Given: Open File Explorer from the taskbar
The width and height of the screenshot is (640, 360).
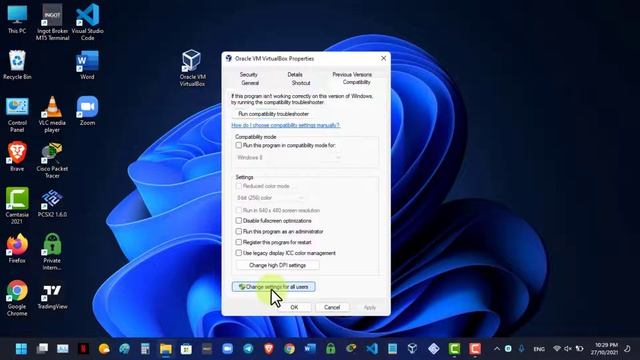Looking at the screenshot, I should [x=166, y=349].
